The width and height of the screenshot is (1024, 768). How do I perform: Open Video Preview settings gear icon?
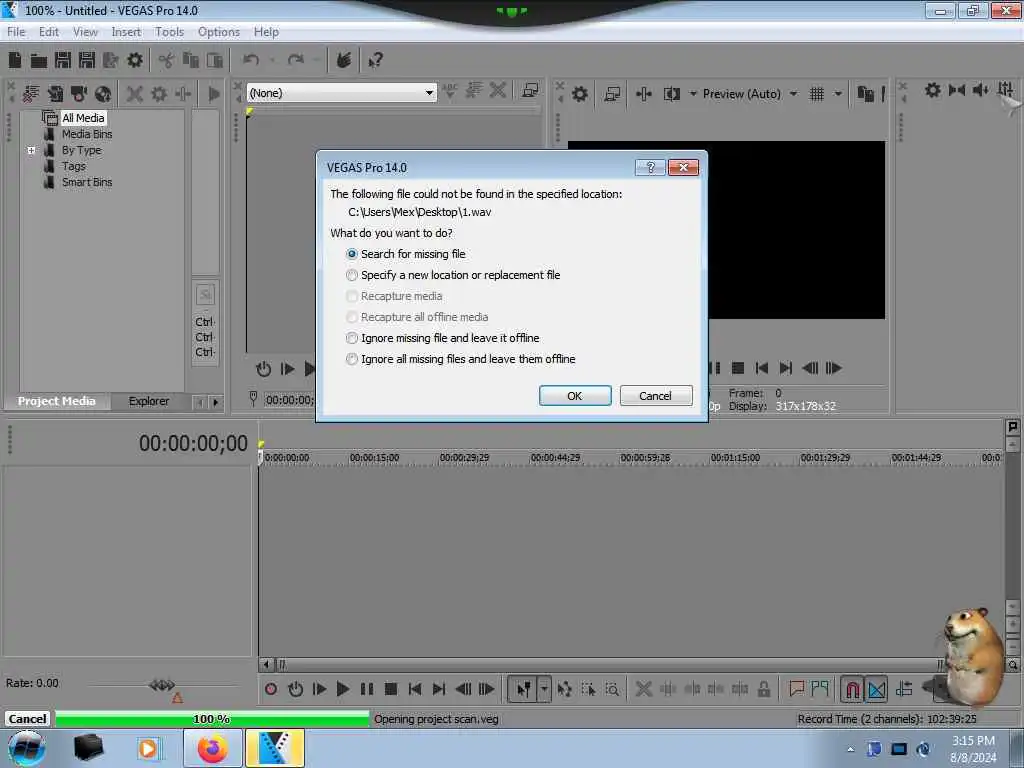(x=579, y=94)
